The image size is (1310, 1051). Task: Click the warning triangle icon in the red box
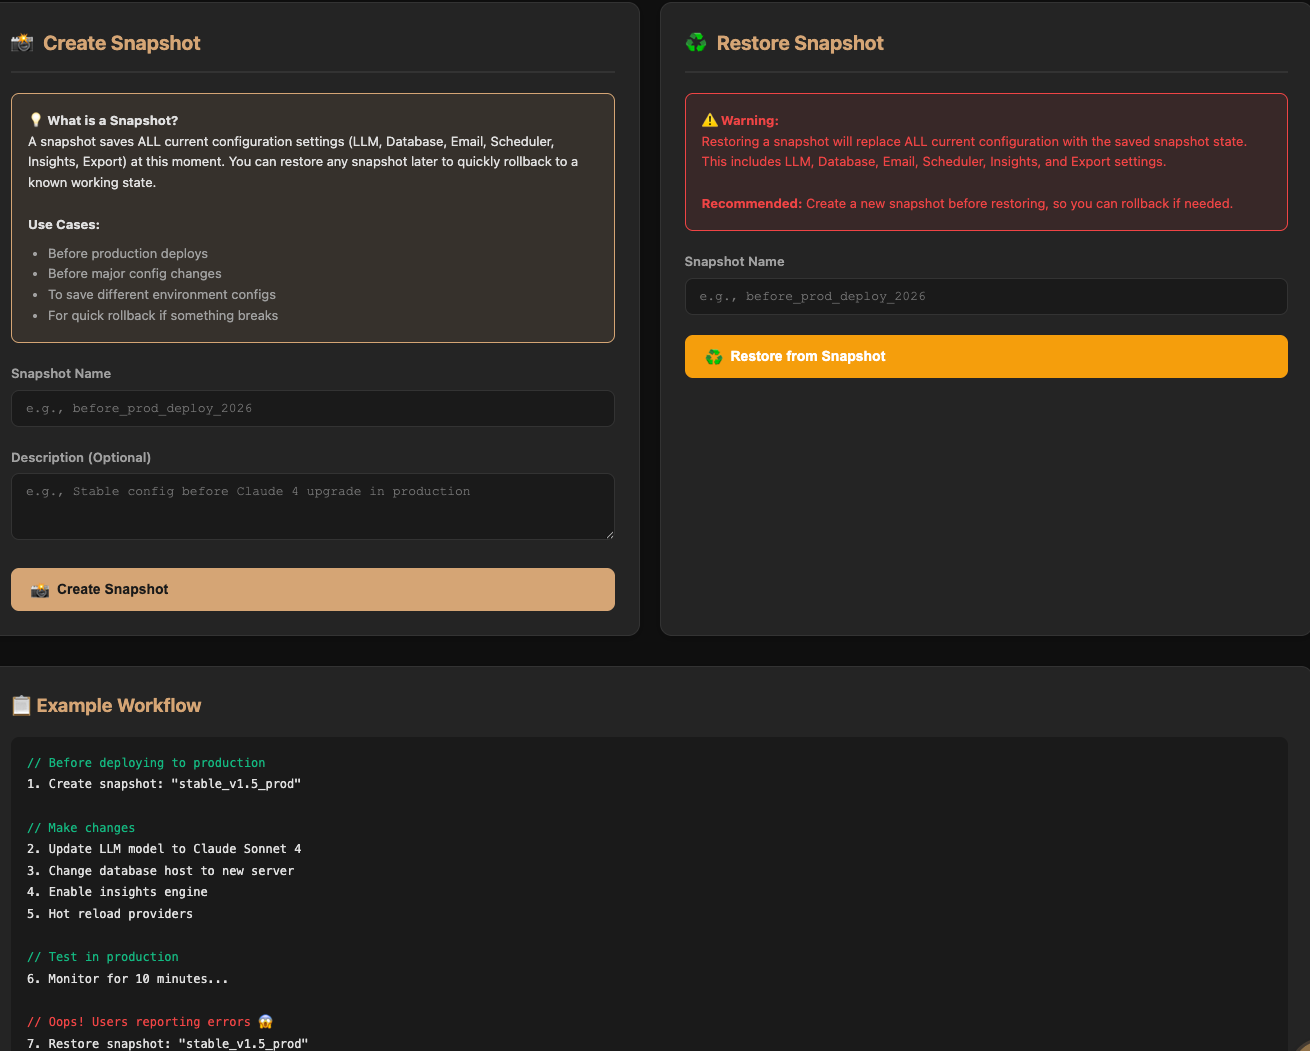tap(711, 120)
